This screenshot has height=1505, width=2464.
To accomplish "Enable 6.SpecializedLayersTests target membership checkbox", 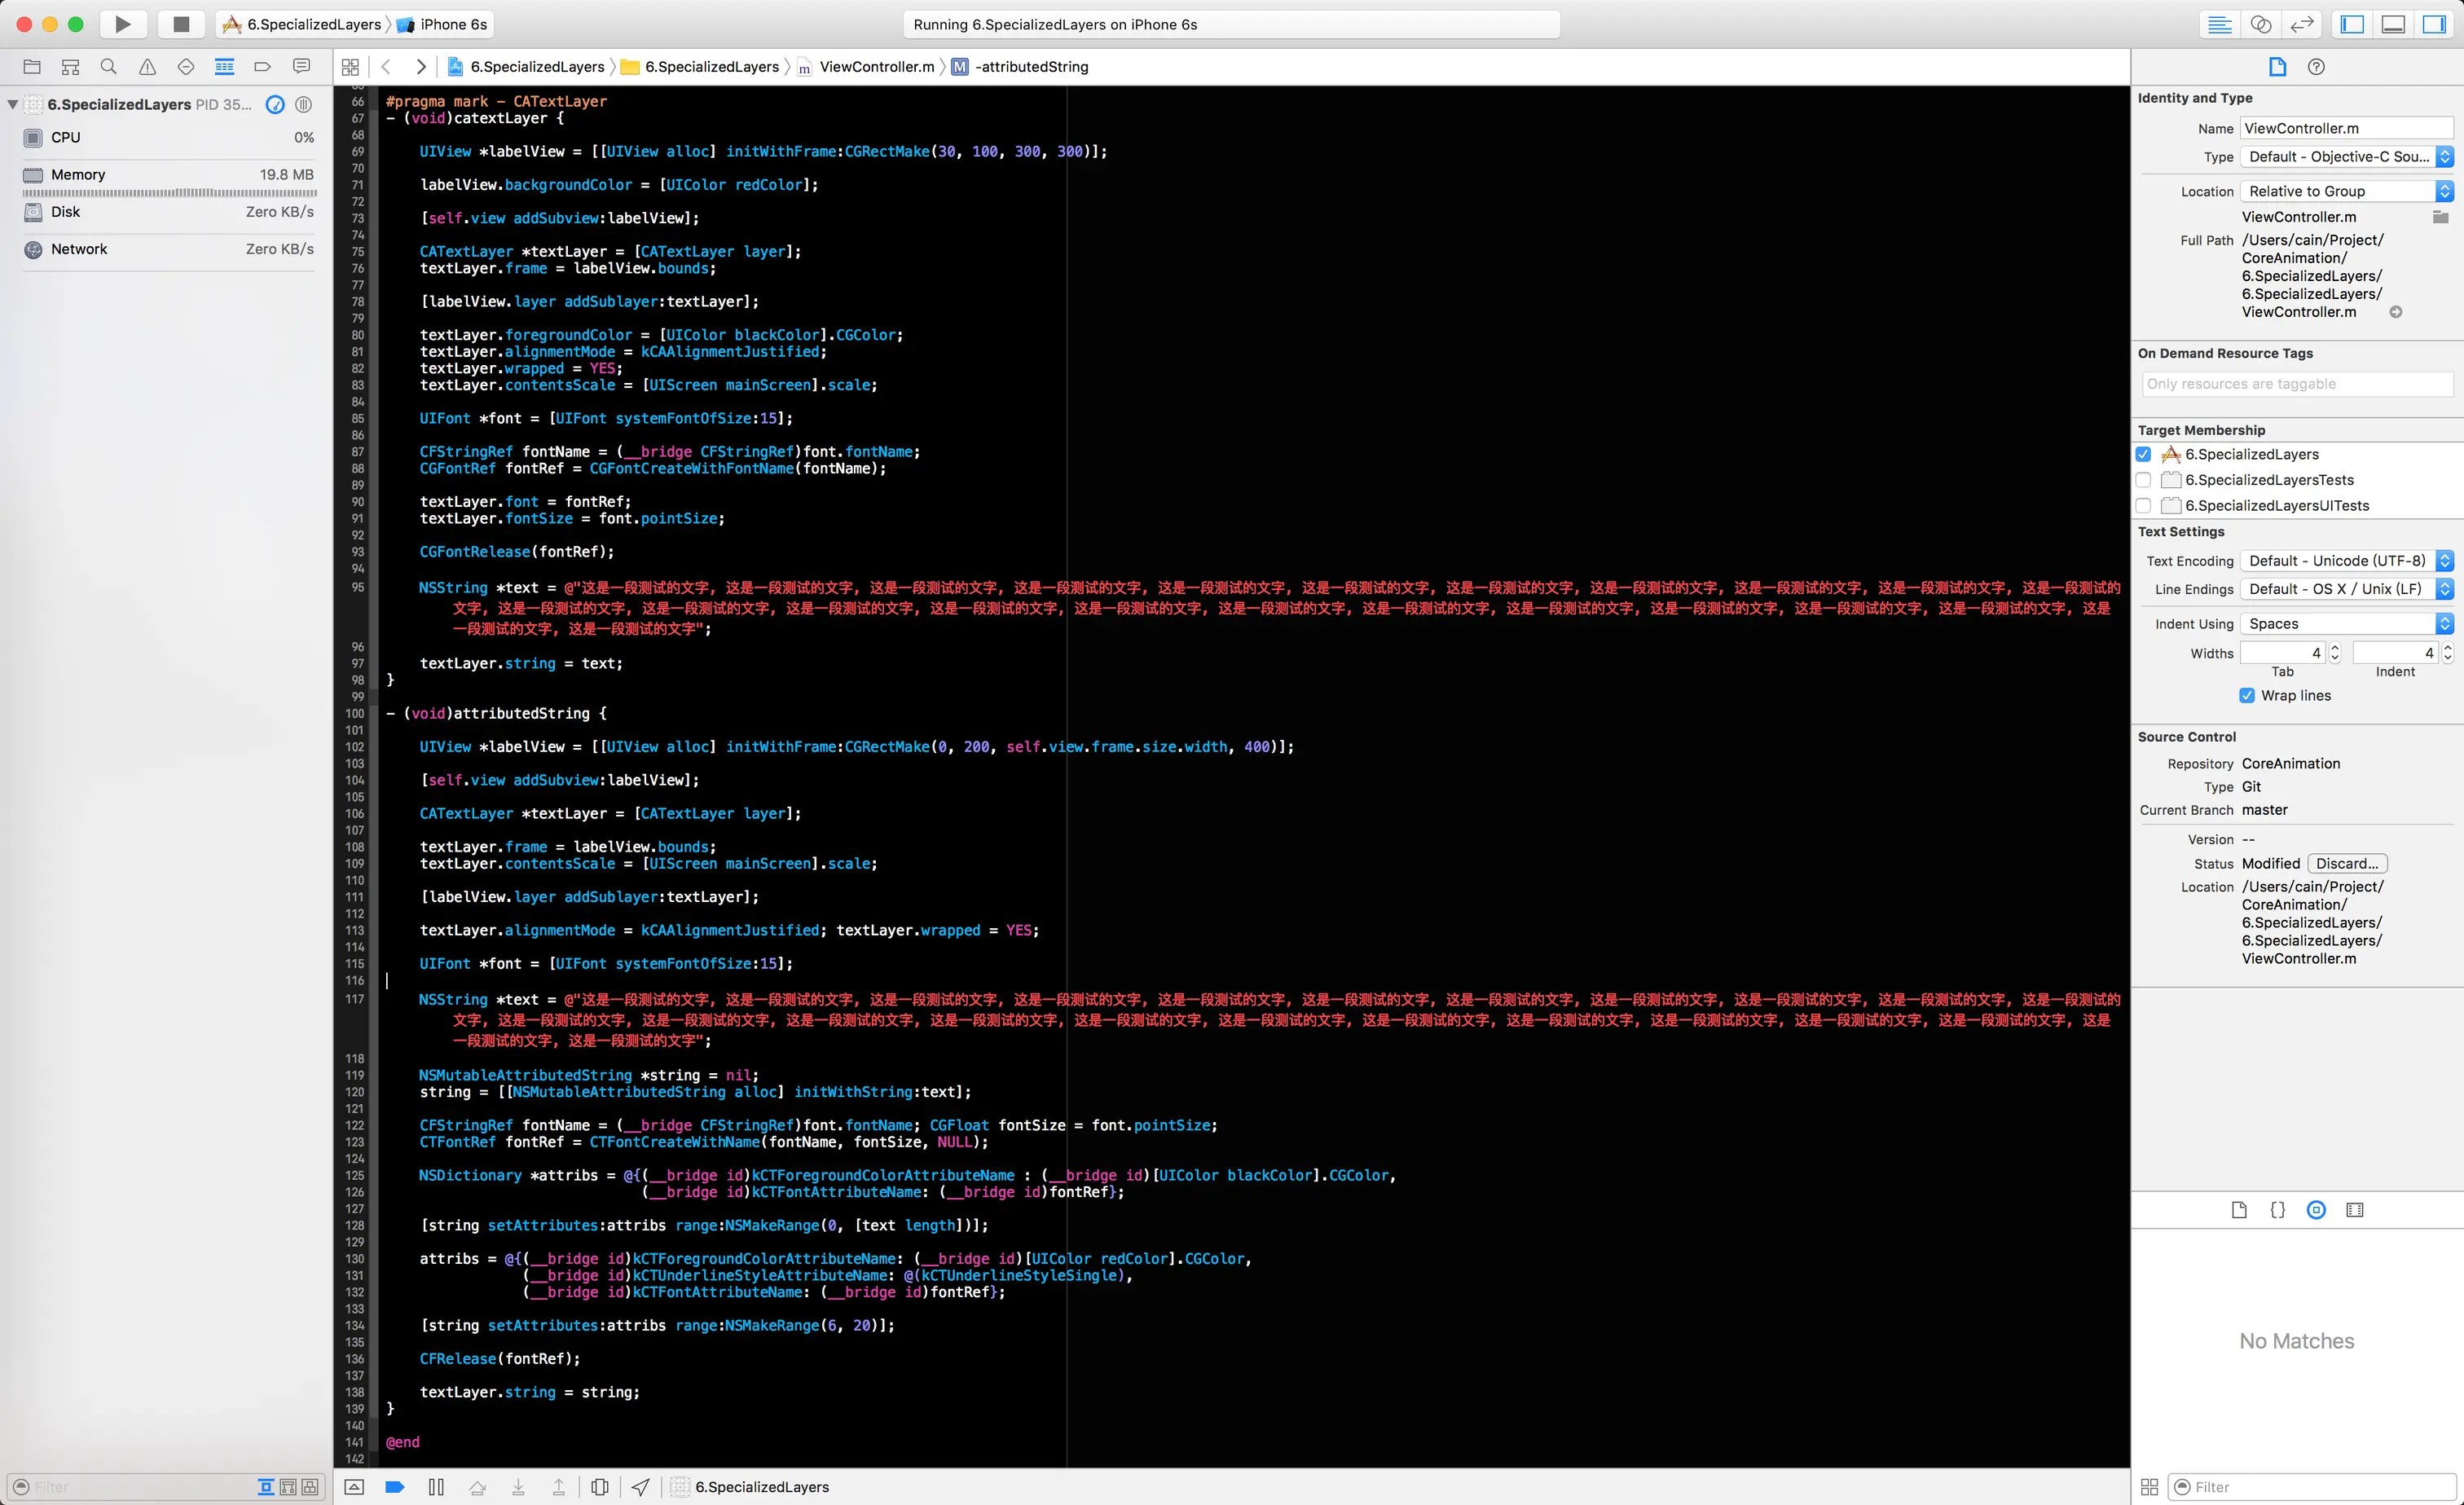I will coord(2144,480).
